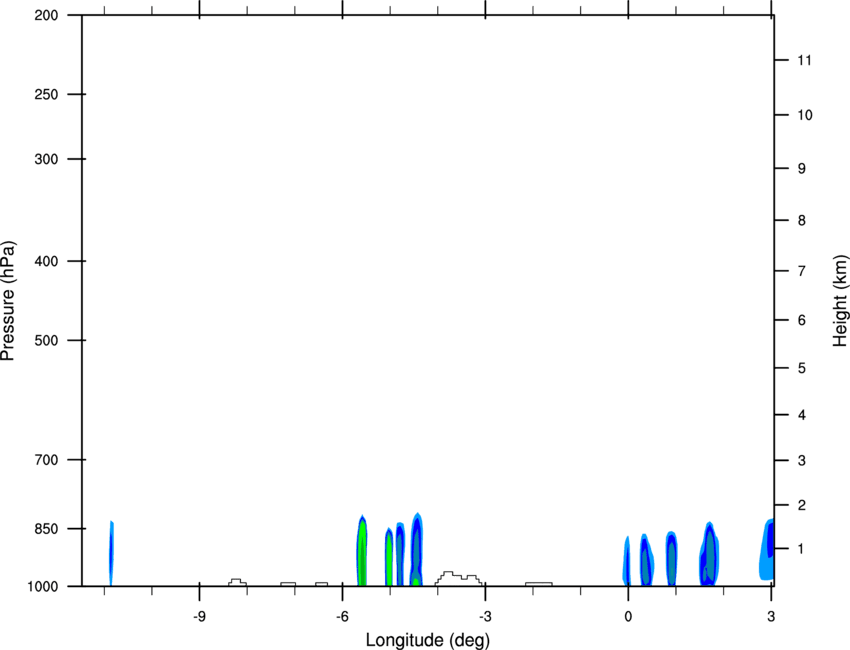Click the 'Pressure (hPa)' axis title
This screenshot has height=650, width=850.
coord(8,301)
